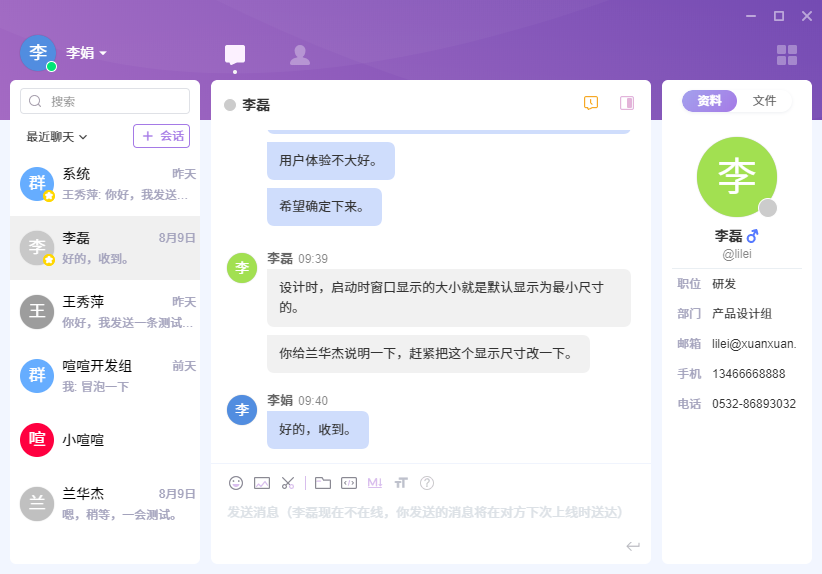Open the contacts view in top bar
This screenshot has width=822, height=574.
coord(299,55)
